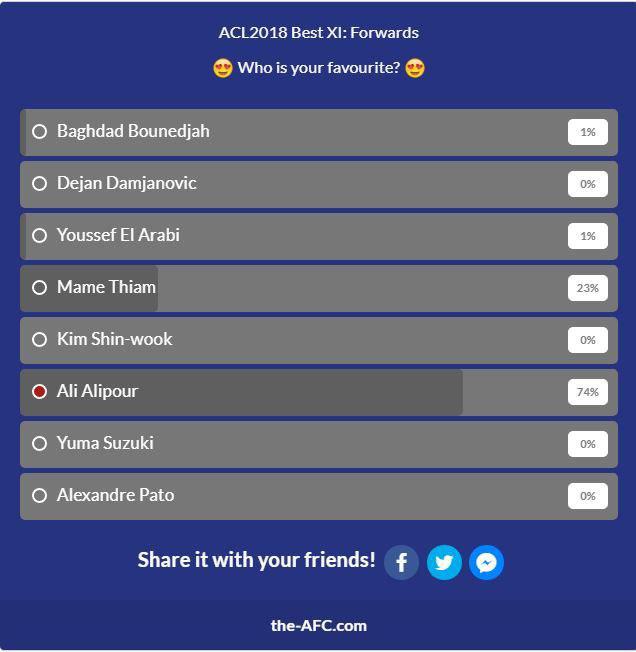Click the Alexandre Pato name label

click(x=115, y=495)
